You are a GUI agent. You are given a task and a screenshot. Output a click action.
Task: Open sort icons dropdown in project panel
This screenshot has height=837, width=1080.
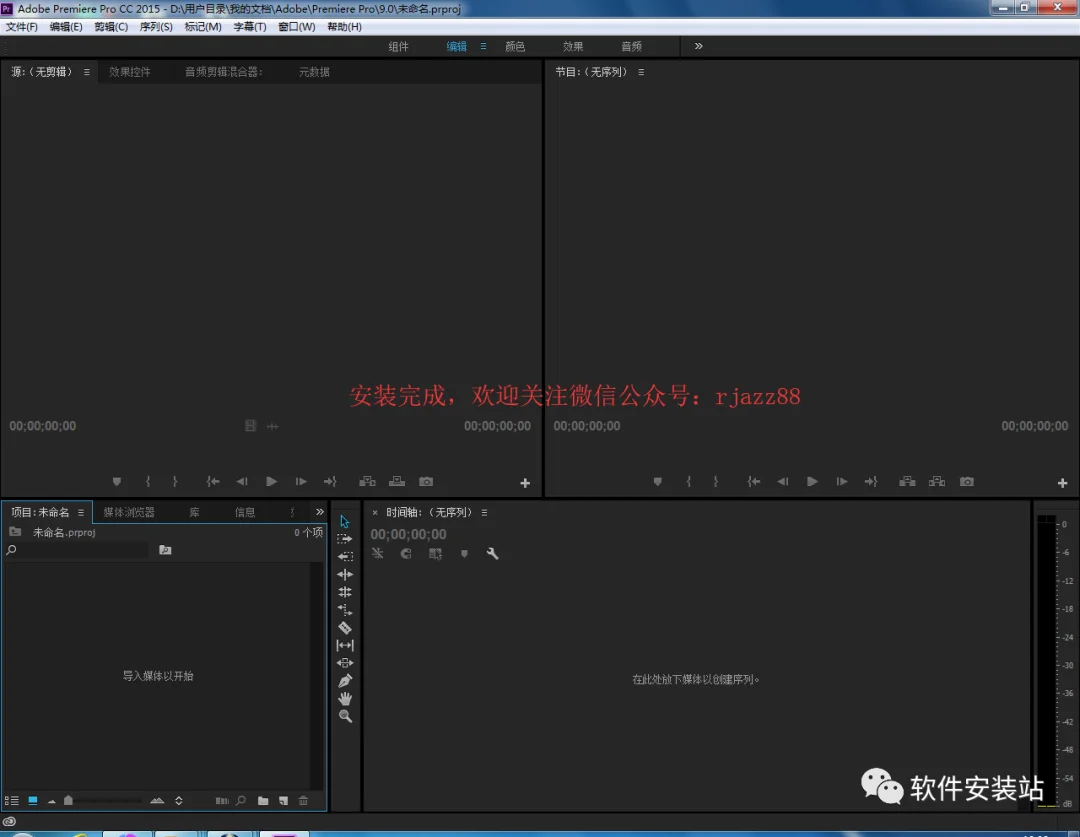pos(179,800)
